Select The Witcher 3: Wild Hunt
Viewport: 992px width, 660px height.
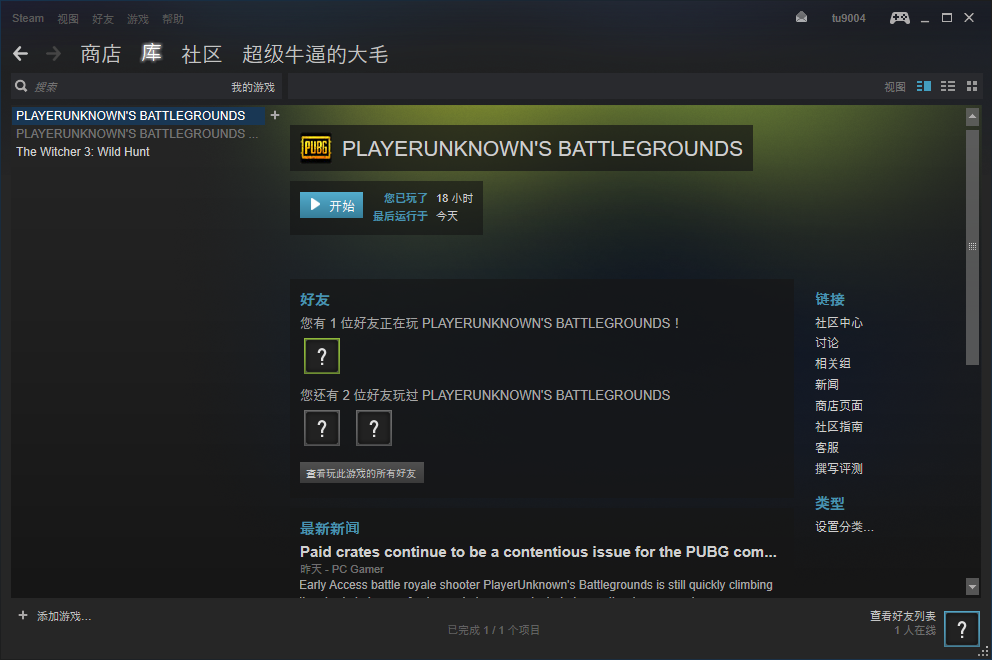pos(83,152)
